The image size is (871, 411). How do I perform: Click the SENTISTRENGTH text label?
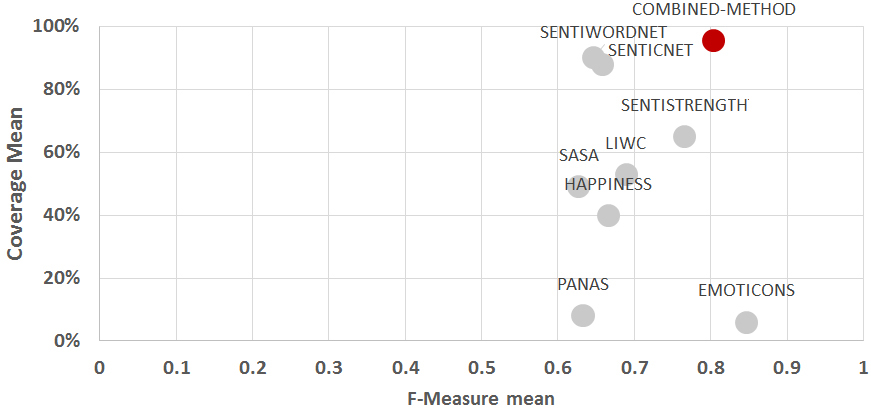pyautogui.click(x=684, y=106)
